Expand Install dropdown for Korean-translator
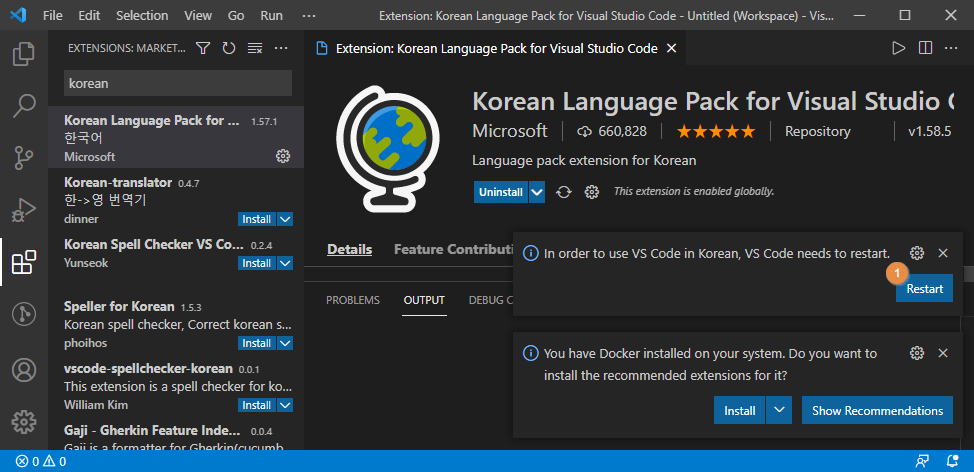The height and width of the screenshot is (472, 974). [x=285, y=219]
